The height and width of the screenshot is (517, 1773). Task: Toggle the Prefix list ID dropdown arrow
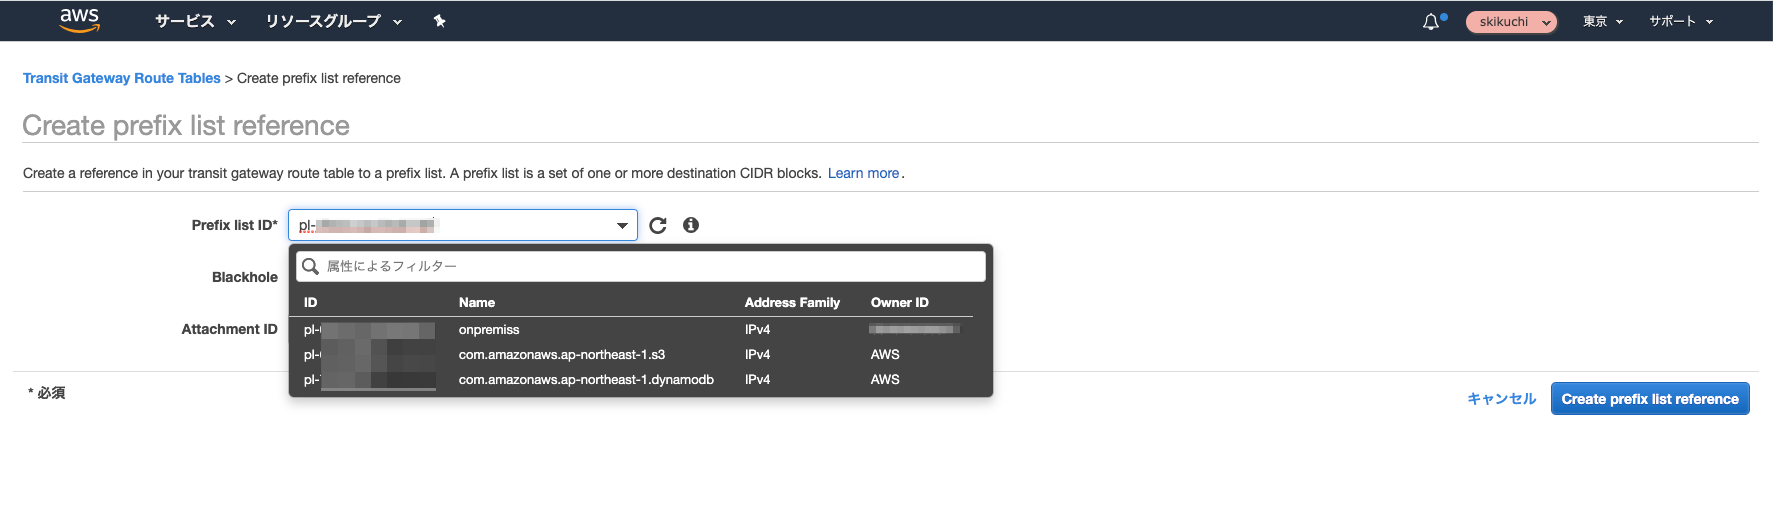[x=622, y=226]
